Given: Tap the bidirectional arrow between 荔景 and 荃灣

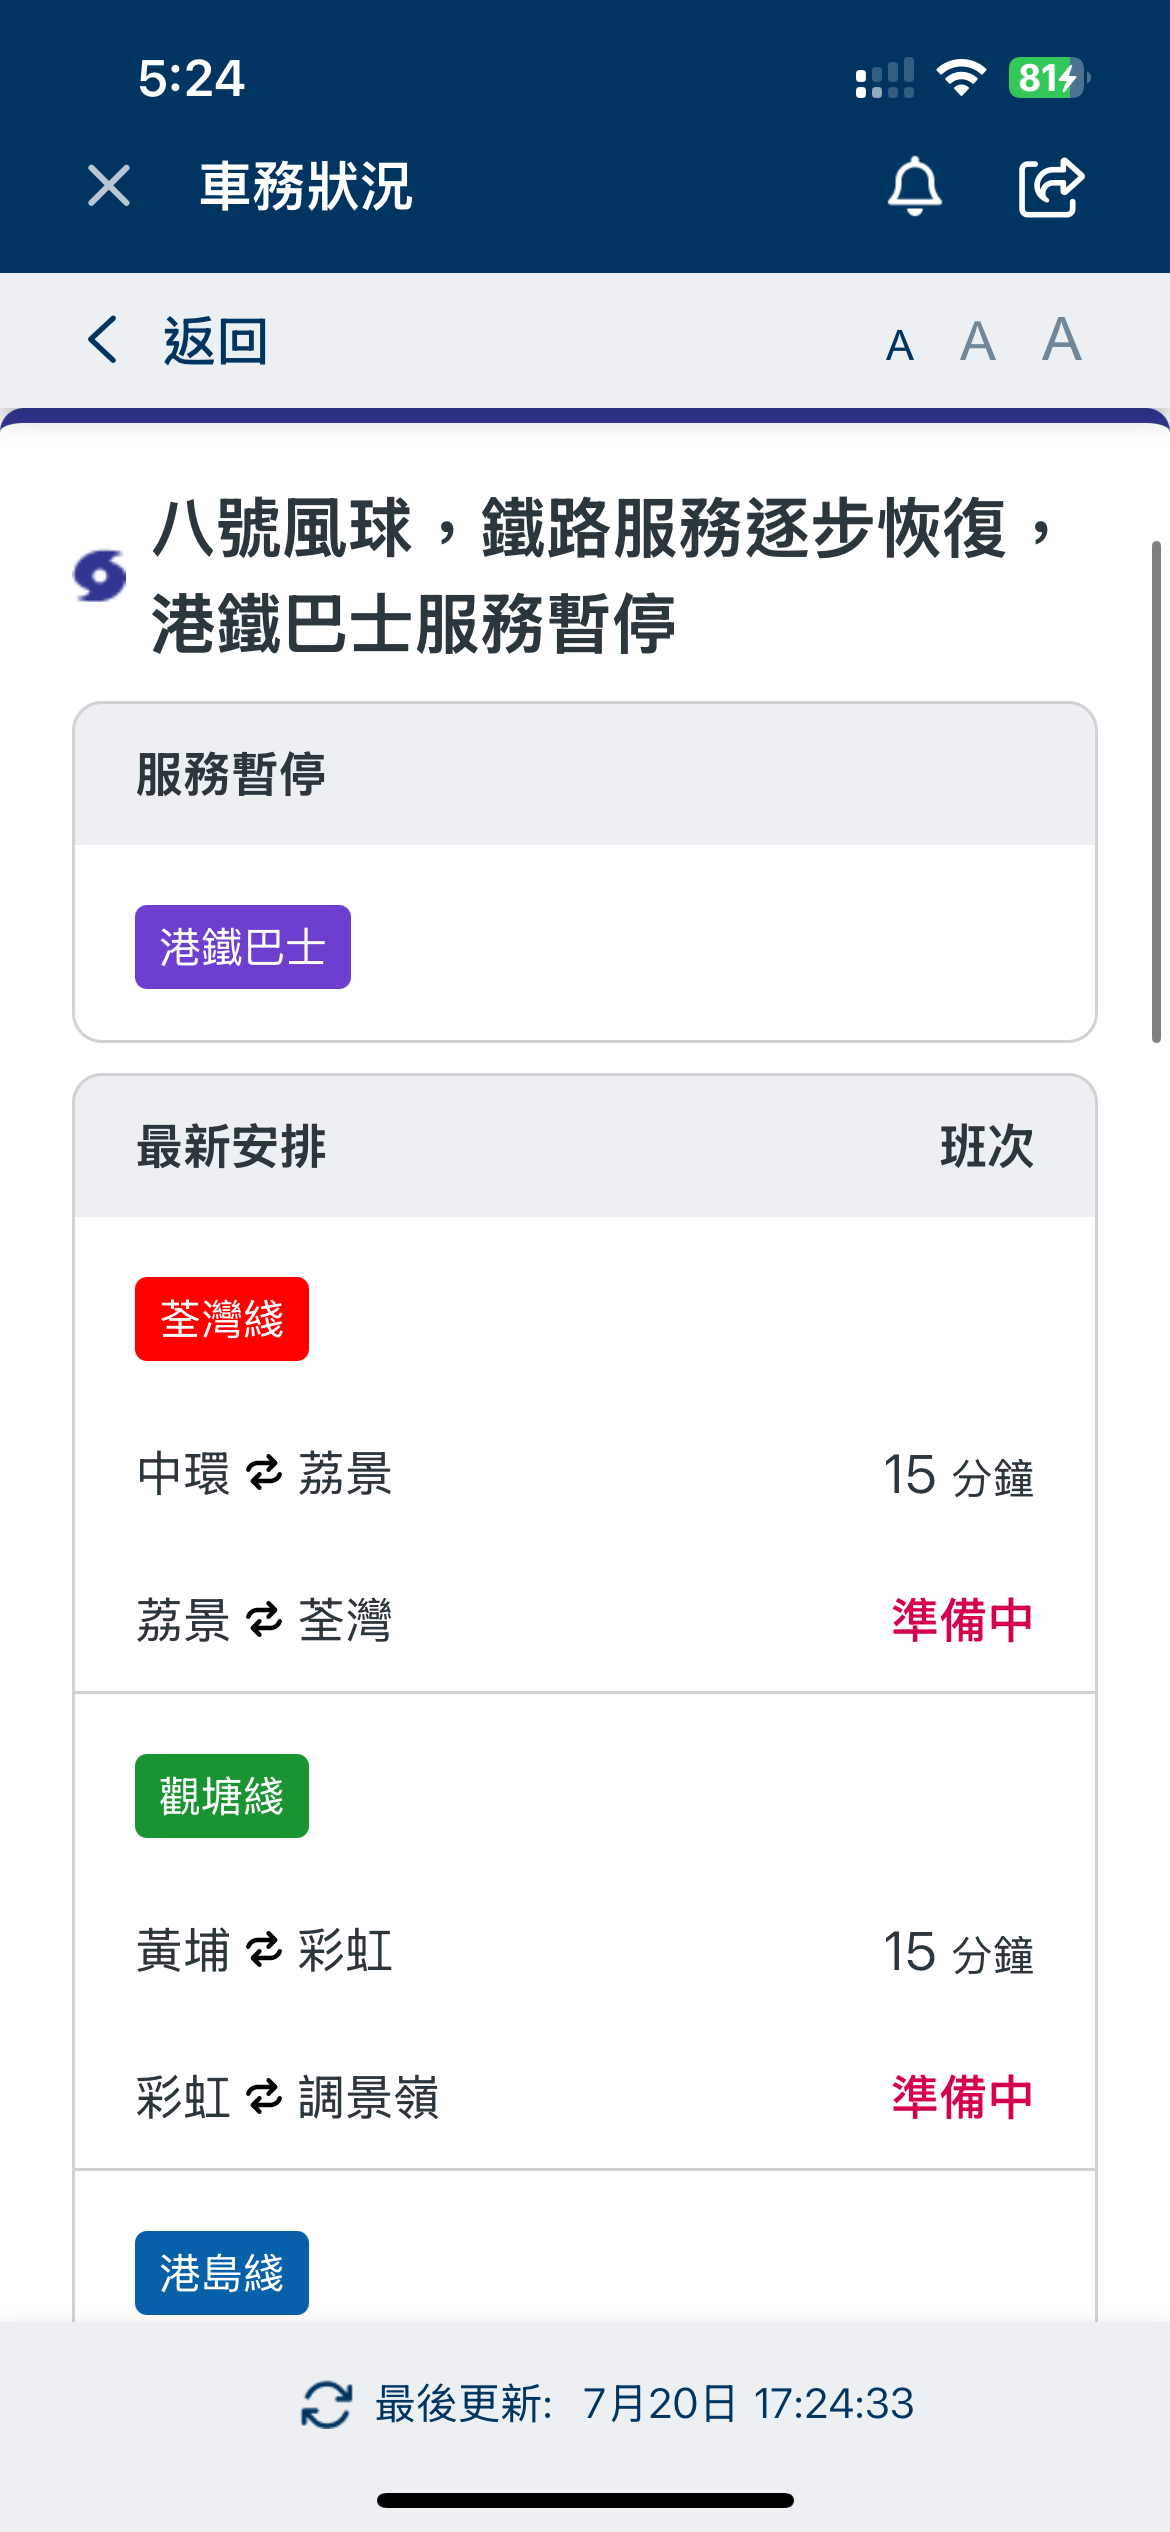Looking at the screenshot, I should [x=264, y=1620].
